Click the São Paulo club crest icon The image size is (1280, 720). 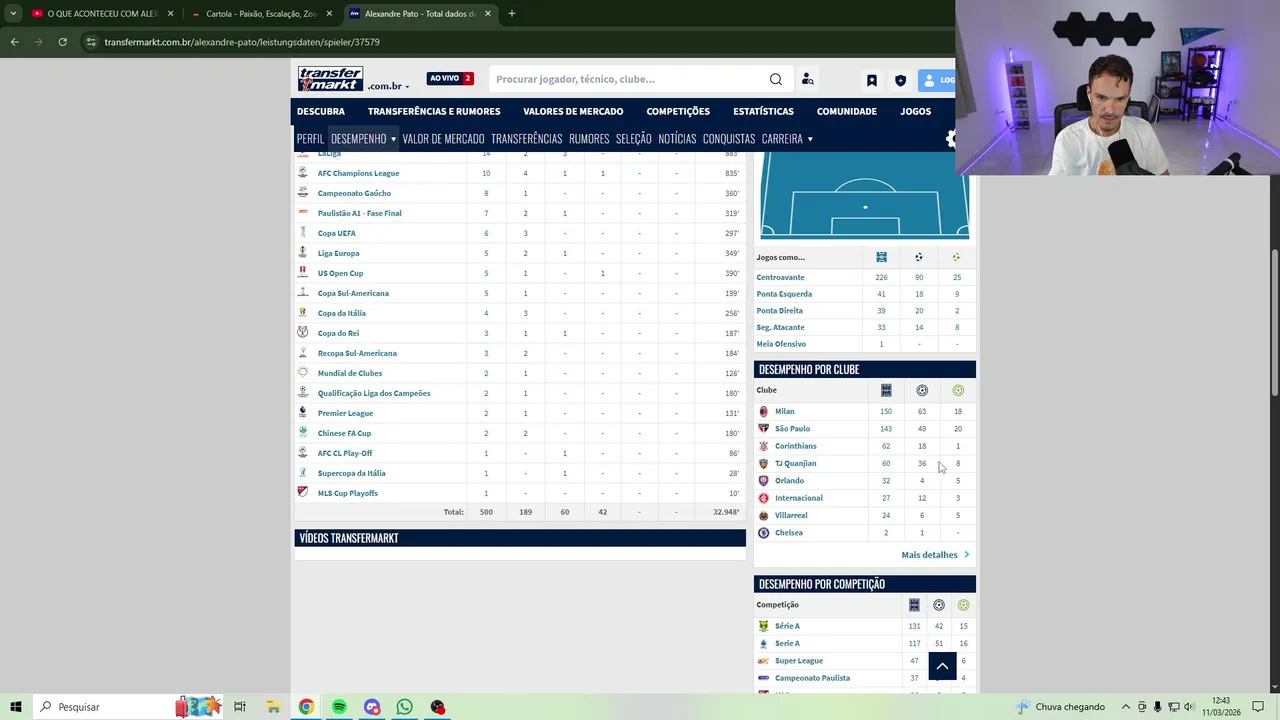[x=764, y=428]
